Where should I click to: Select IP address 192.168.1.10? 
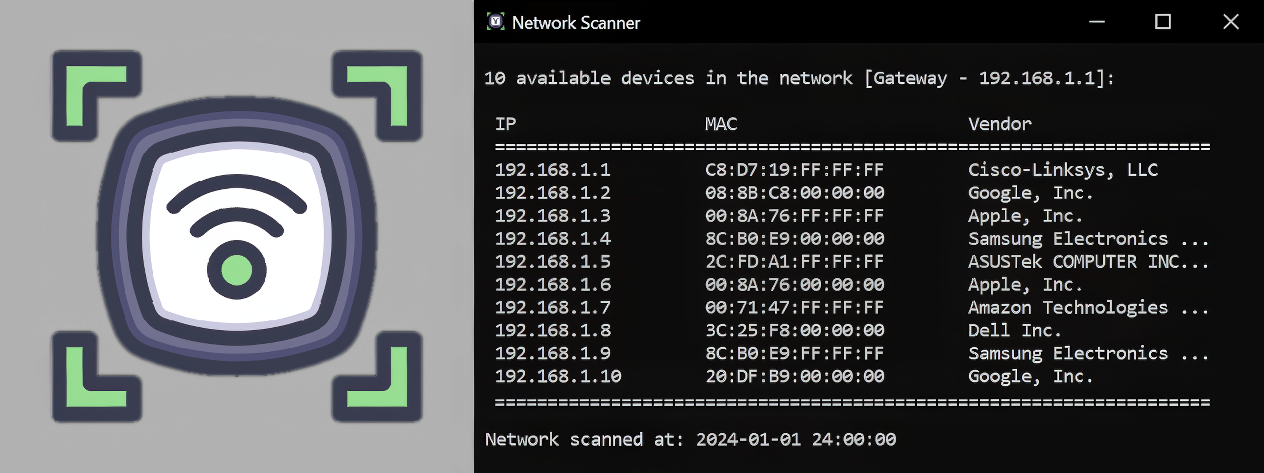558,377
